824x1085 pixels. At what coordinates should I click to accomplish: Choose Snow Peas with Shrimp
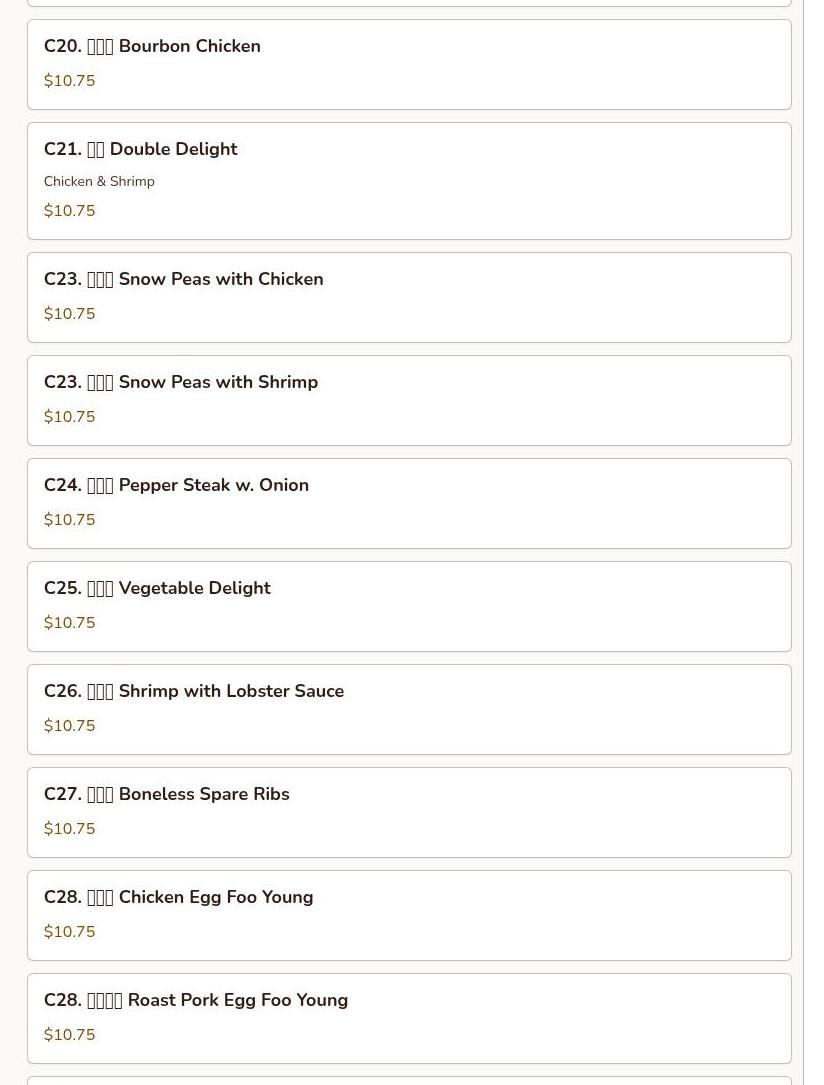tap(409, 401)
